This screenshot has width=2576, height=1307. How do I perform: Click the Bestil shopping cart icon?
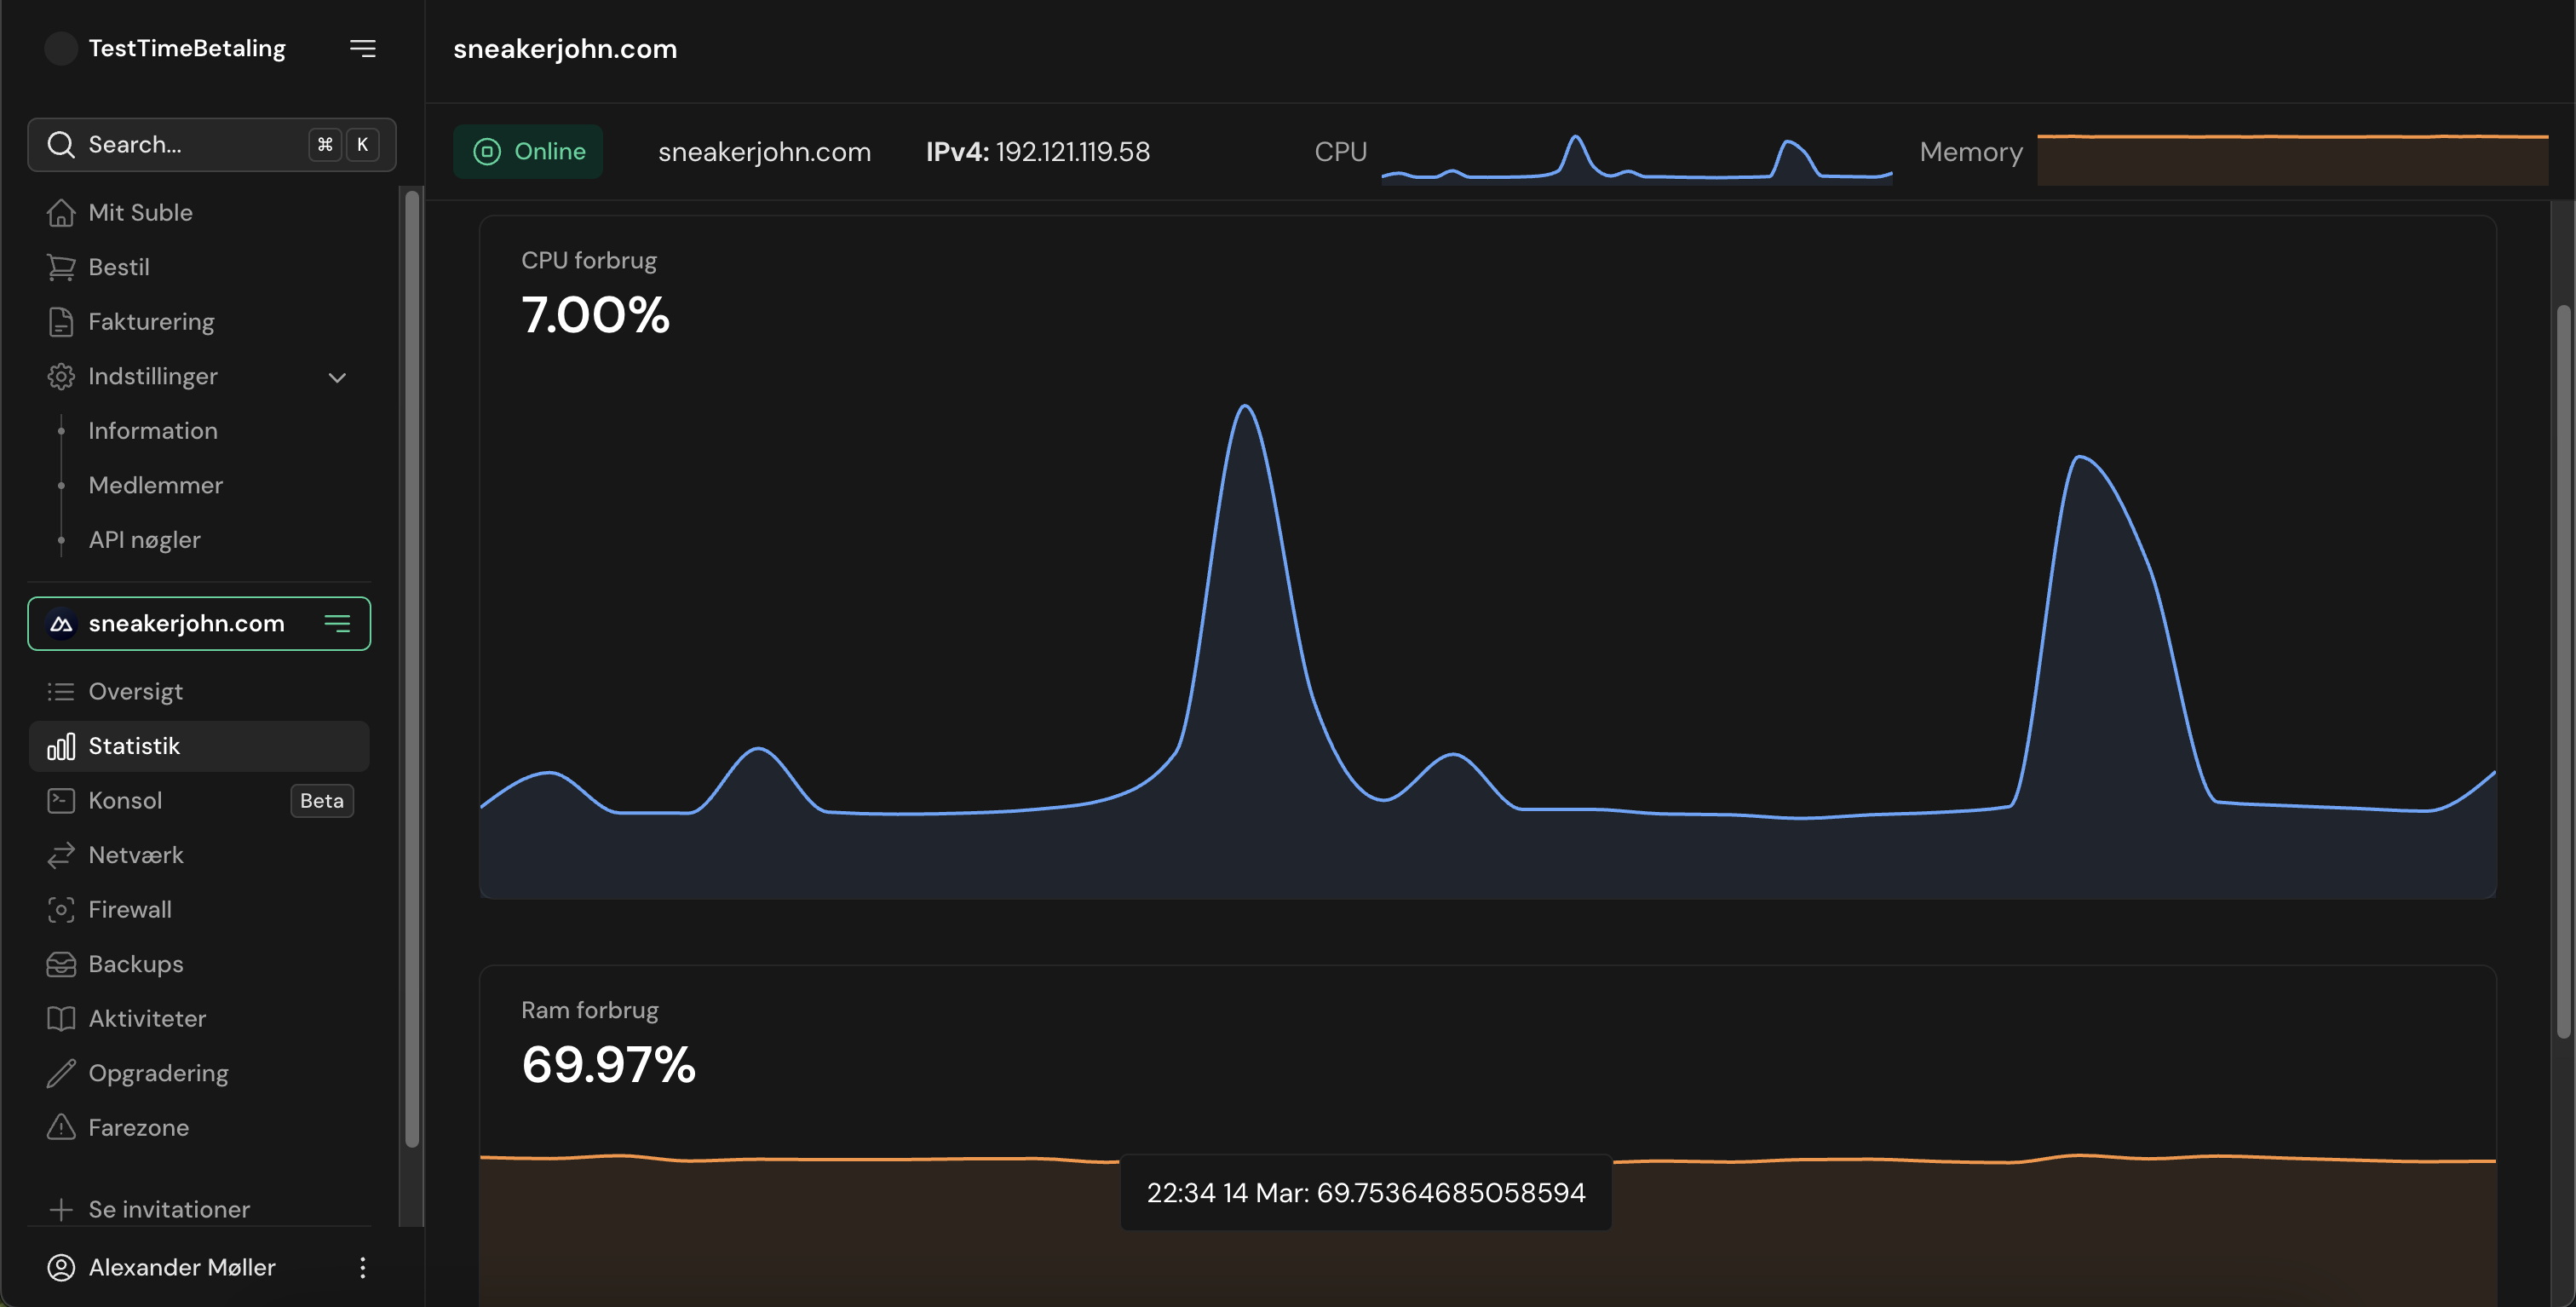(x=61, y=267)
